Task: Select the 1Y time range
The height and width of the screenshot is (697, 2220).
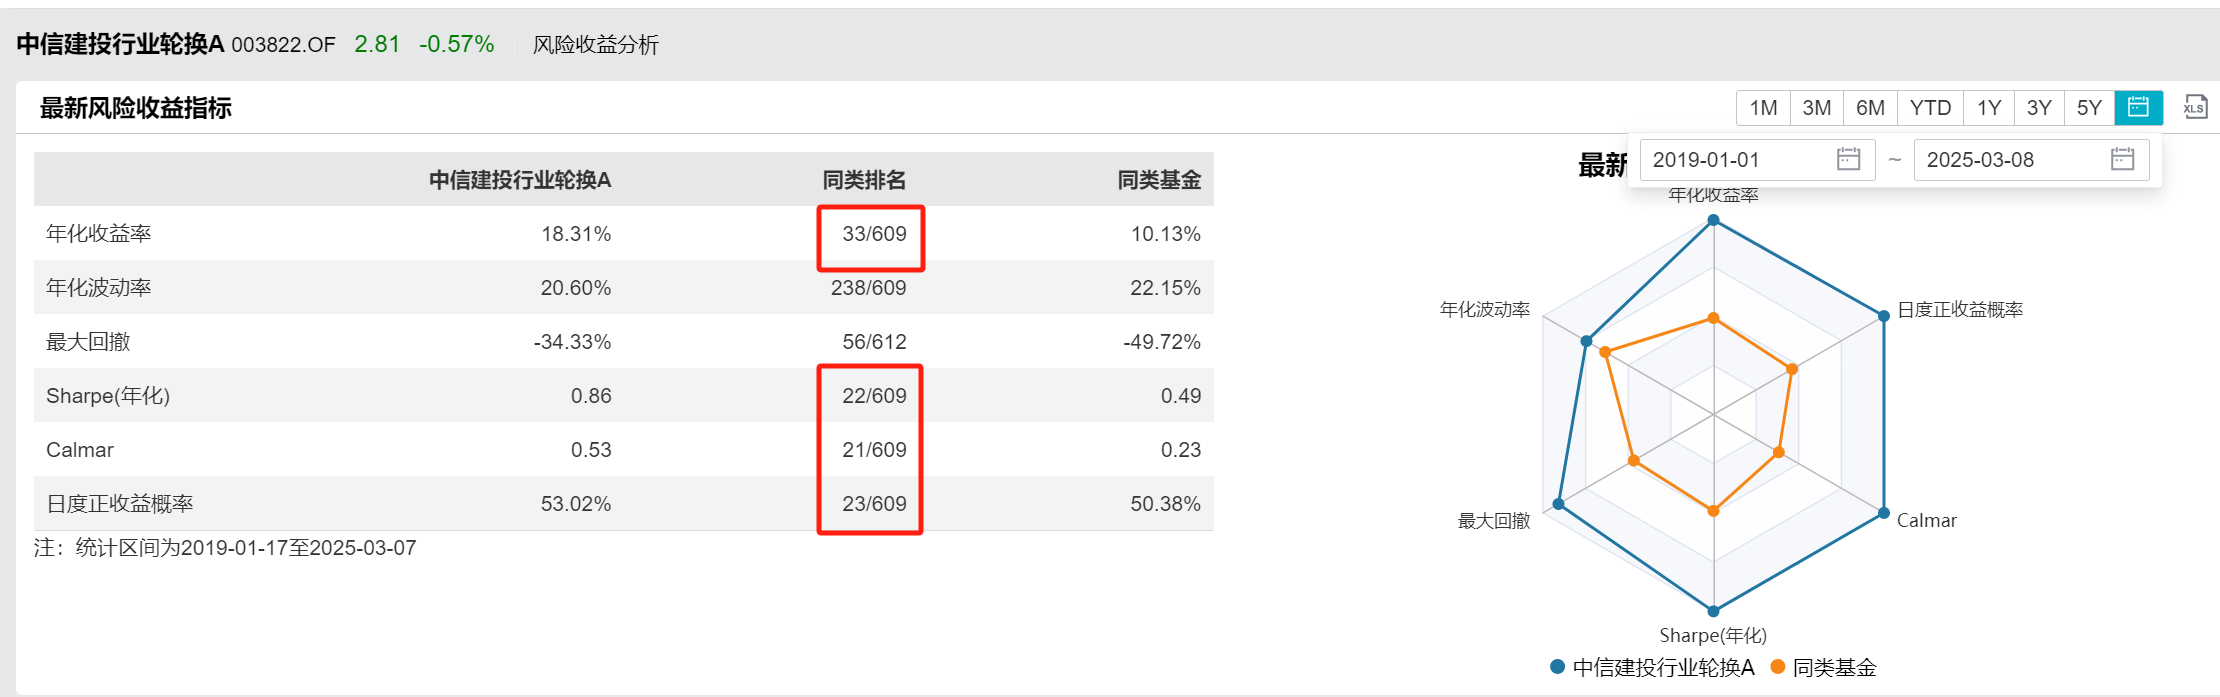Action: click(1989, 108)
